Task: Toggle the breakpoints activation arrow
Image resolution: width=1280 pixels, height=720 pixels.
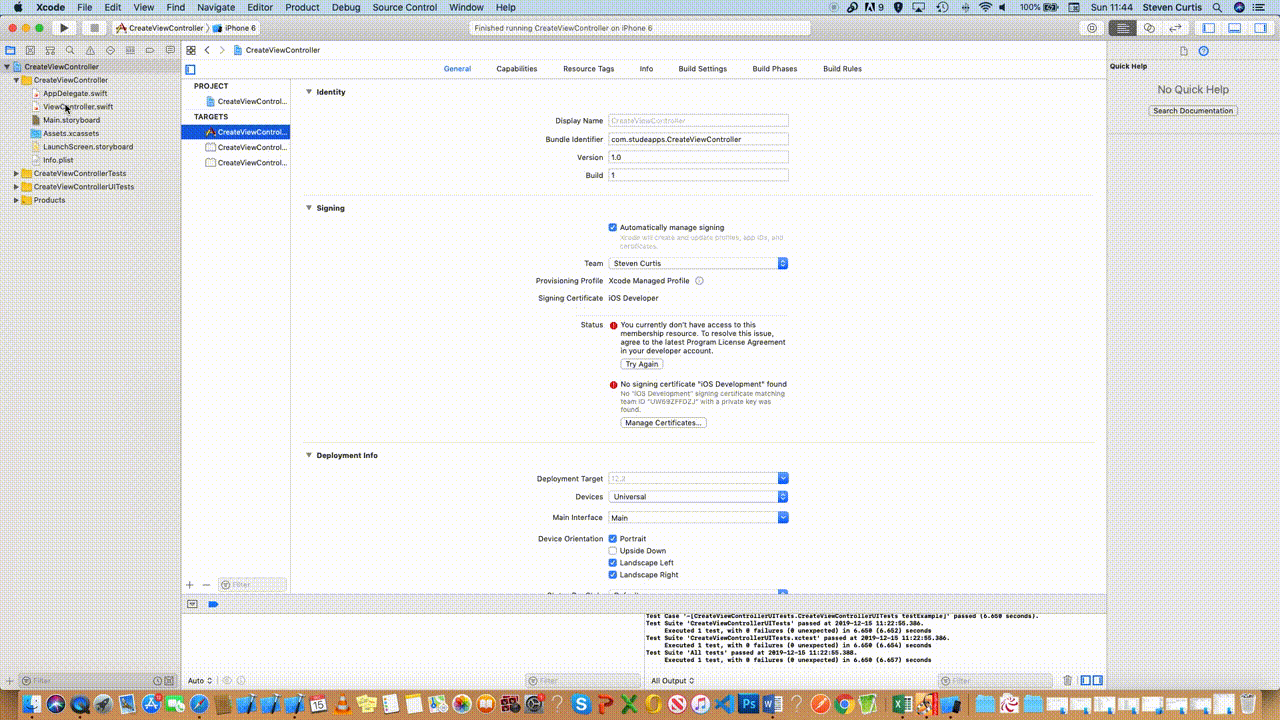Action: tap(213, 604)
